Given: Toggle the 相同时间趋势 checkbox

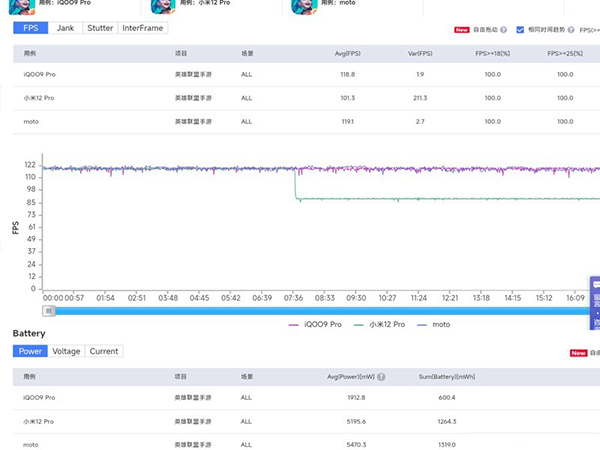Looking at the screenshot, I should pyautogui.click(x=520, y=30).
